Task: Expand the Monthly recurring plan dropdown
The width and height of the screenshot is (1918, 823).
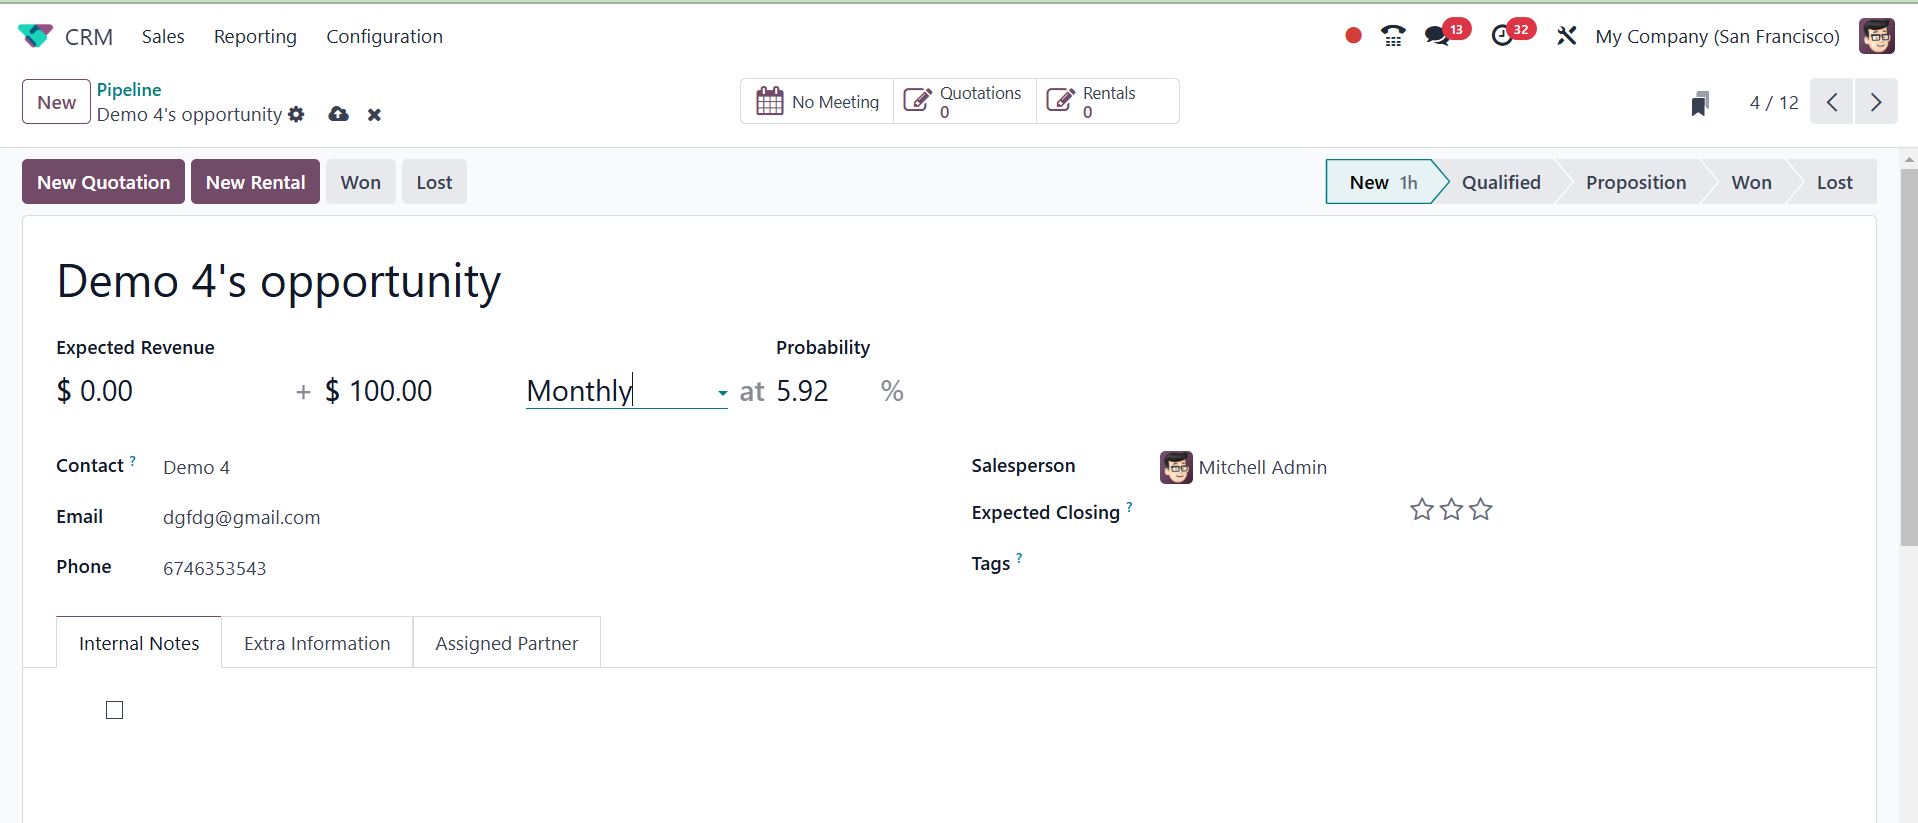Action: click(x=722, y=393)
